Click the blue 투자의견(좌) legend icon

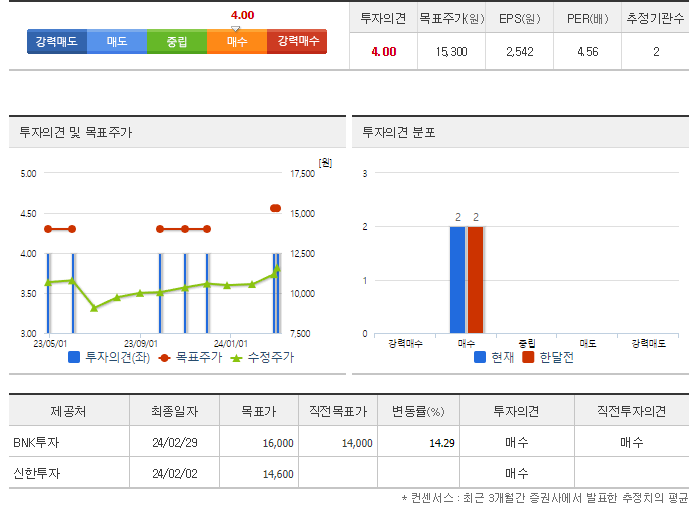74,357
